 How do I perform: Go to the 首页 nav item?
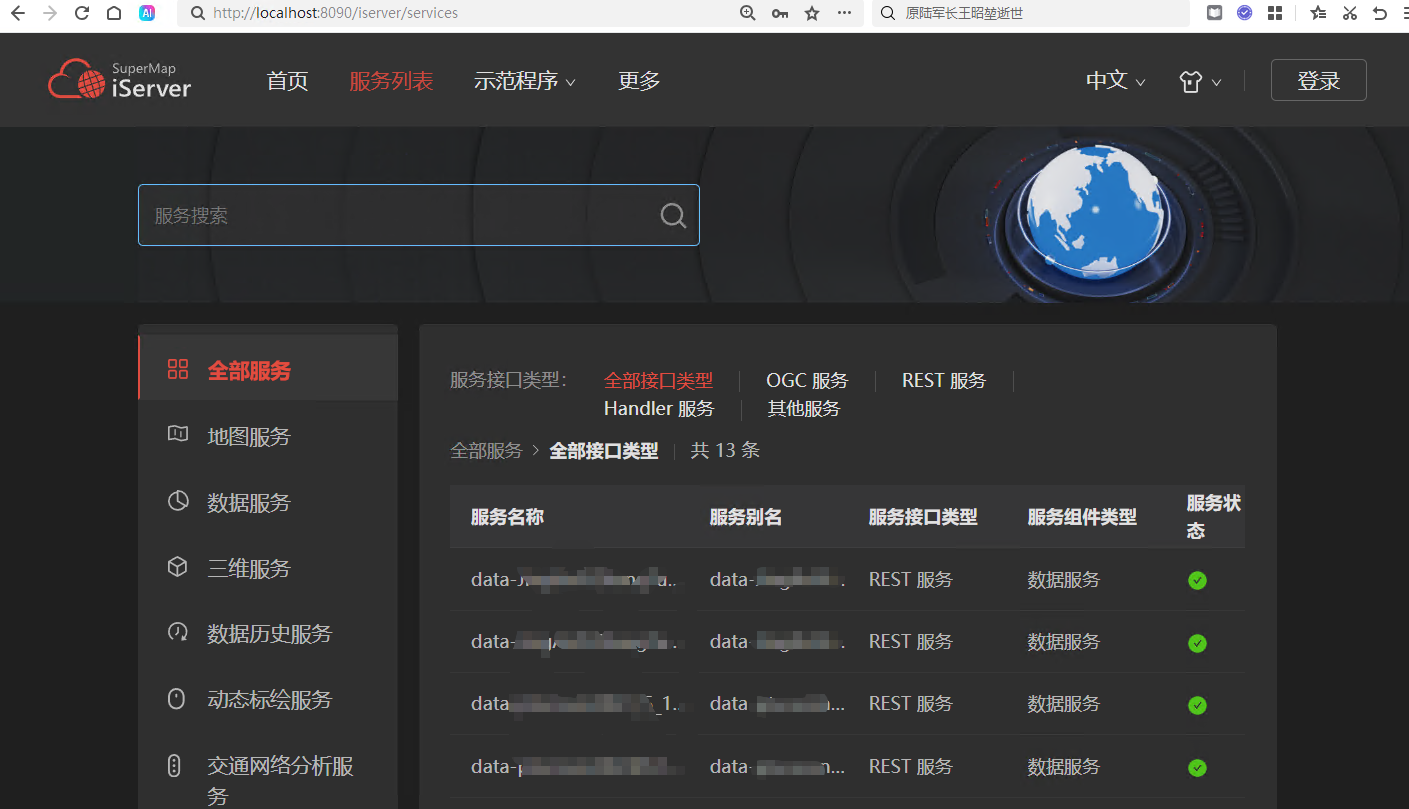(287, 81)
